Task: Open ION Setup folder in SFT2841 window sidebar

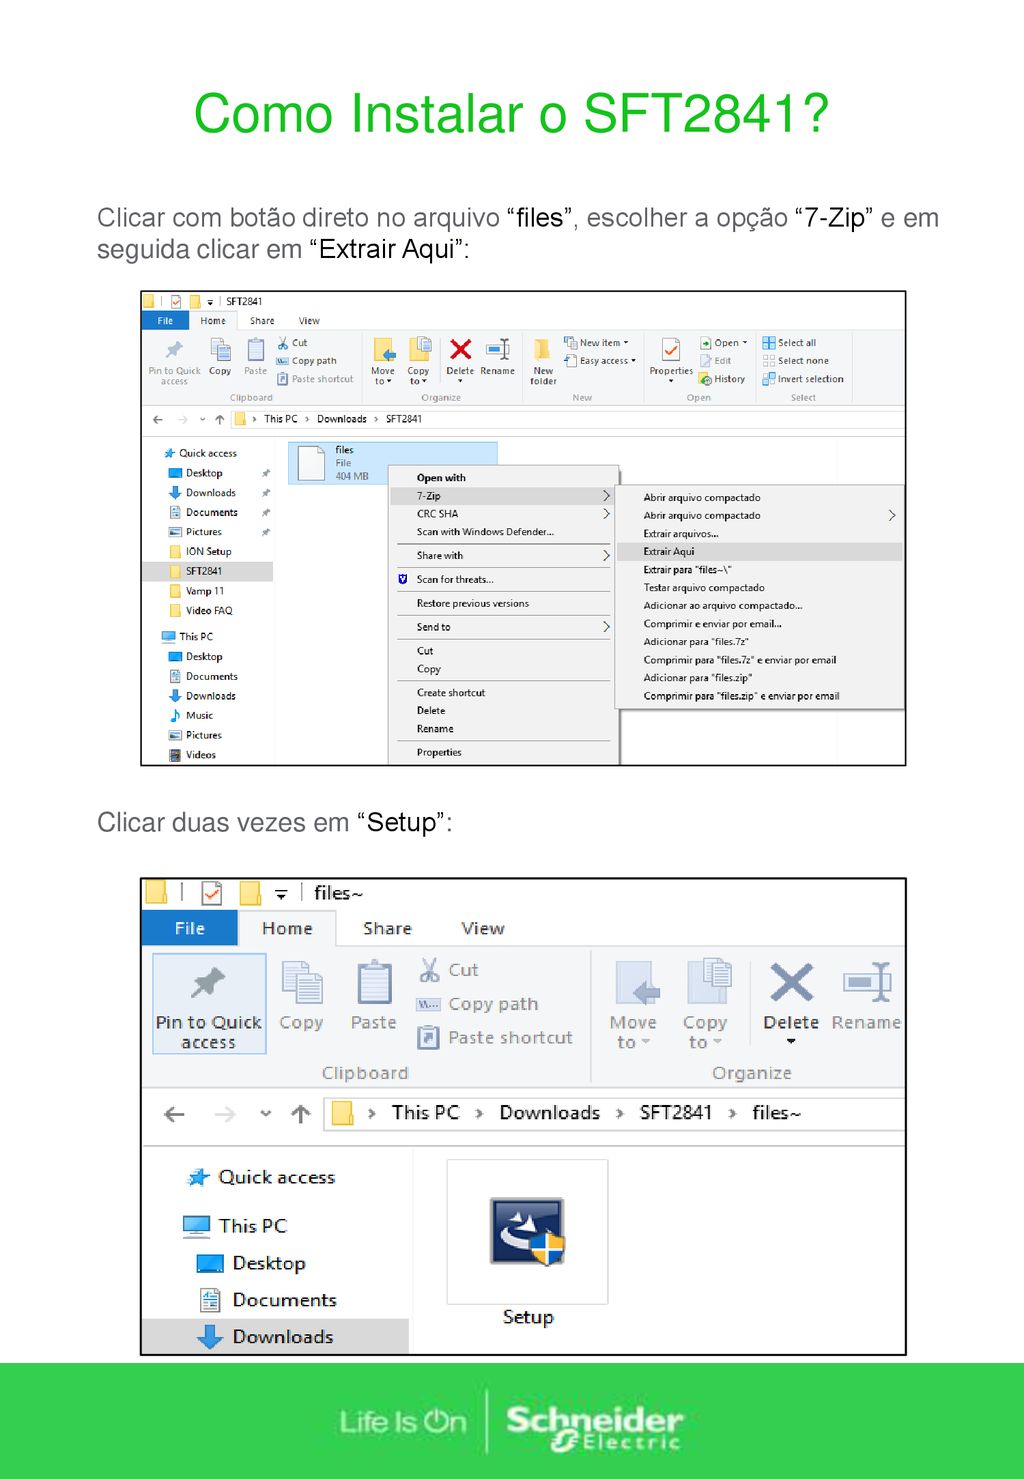Action: pos(208,551)
